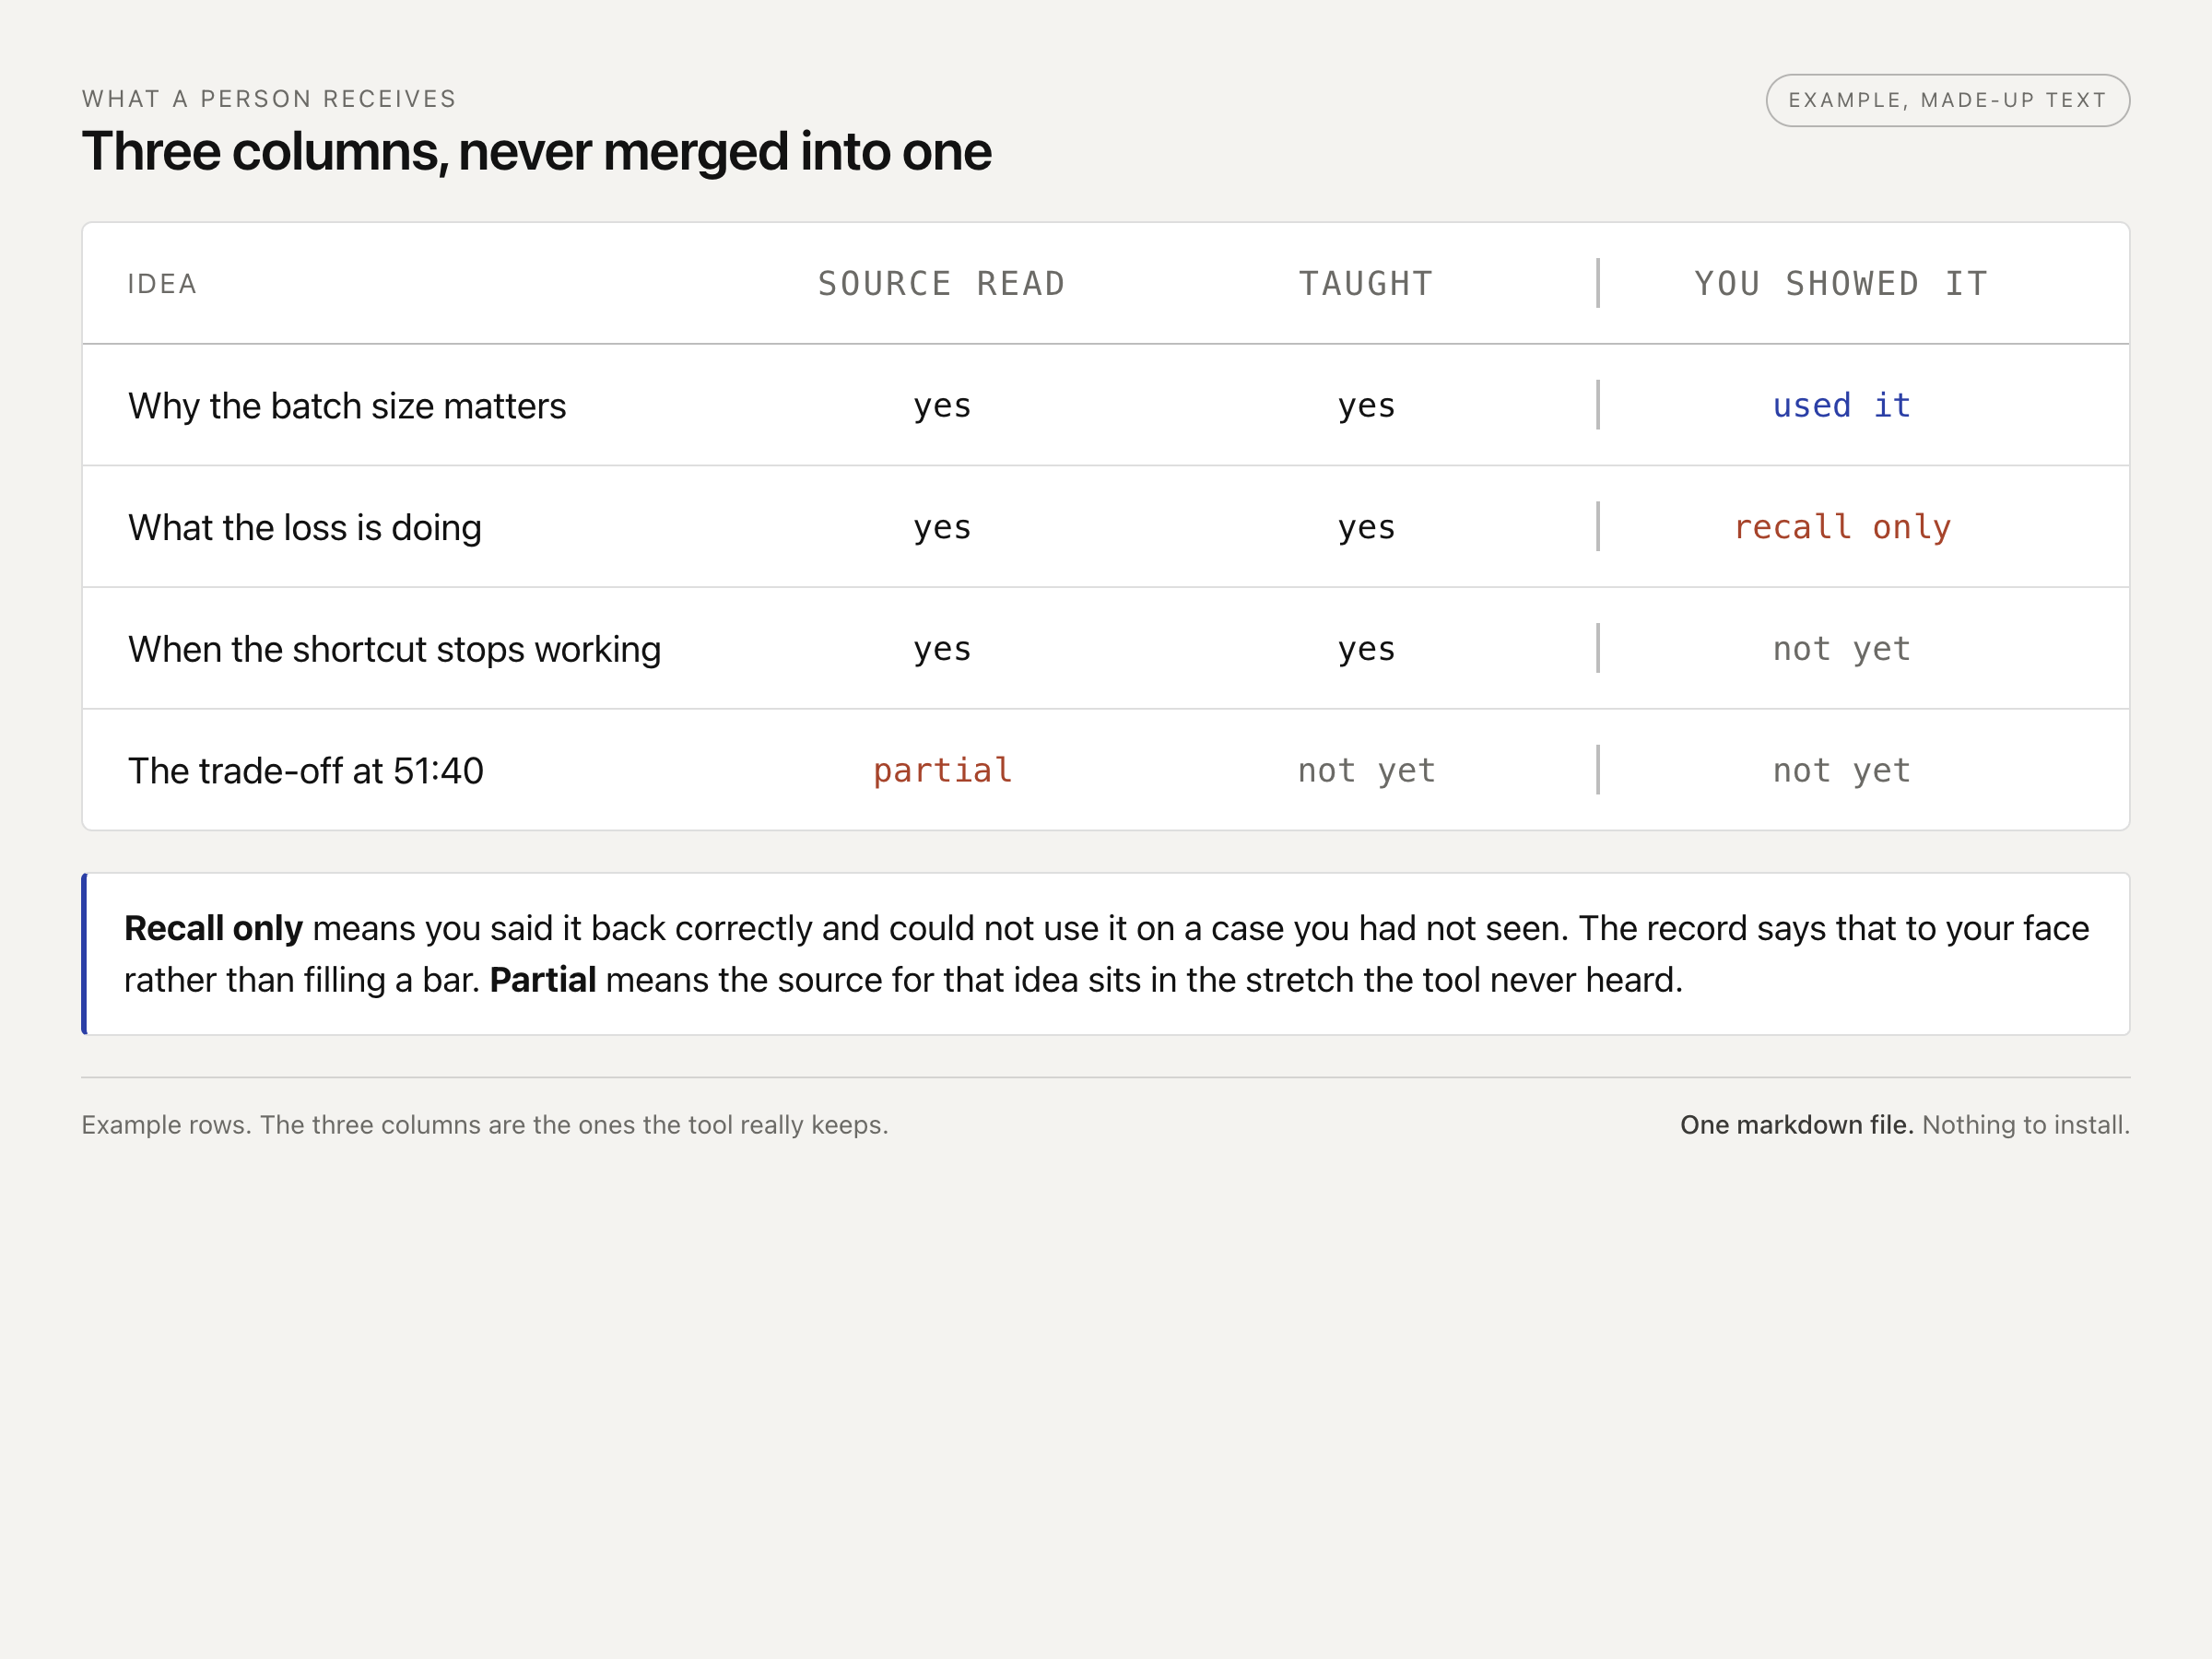Click Taught 'yes' for shortcut row
The height and width of the screenshot is (1659, 2212).
tap(1366, 650)
